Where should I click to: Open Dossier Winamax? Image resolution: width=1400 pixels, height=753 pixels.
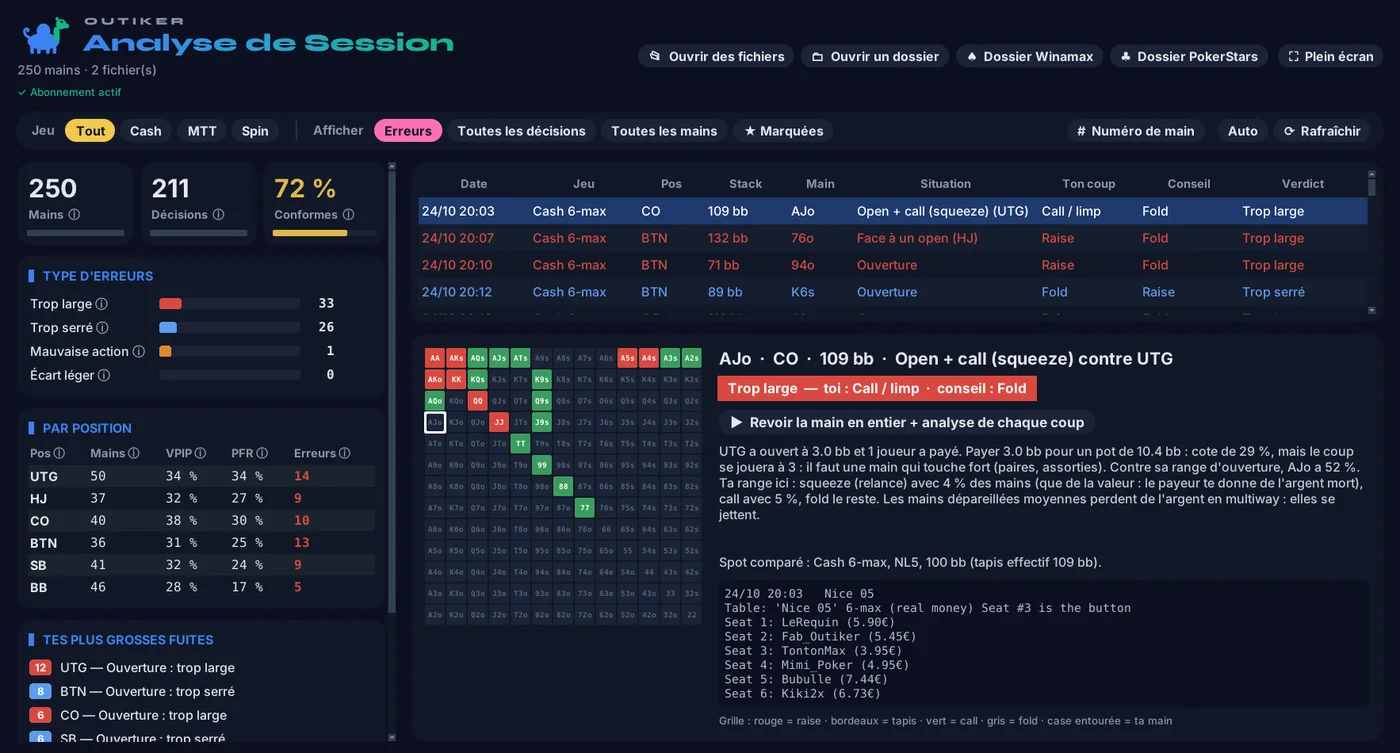(1029, 56)
